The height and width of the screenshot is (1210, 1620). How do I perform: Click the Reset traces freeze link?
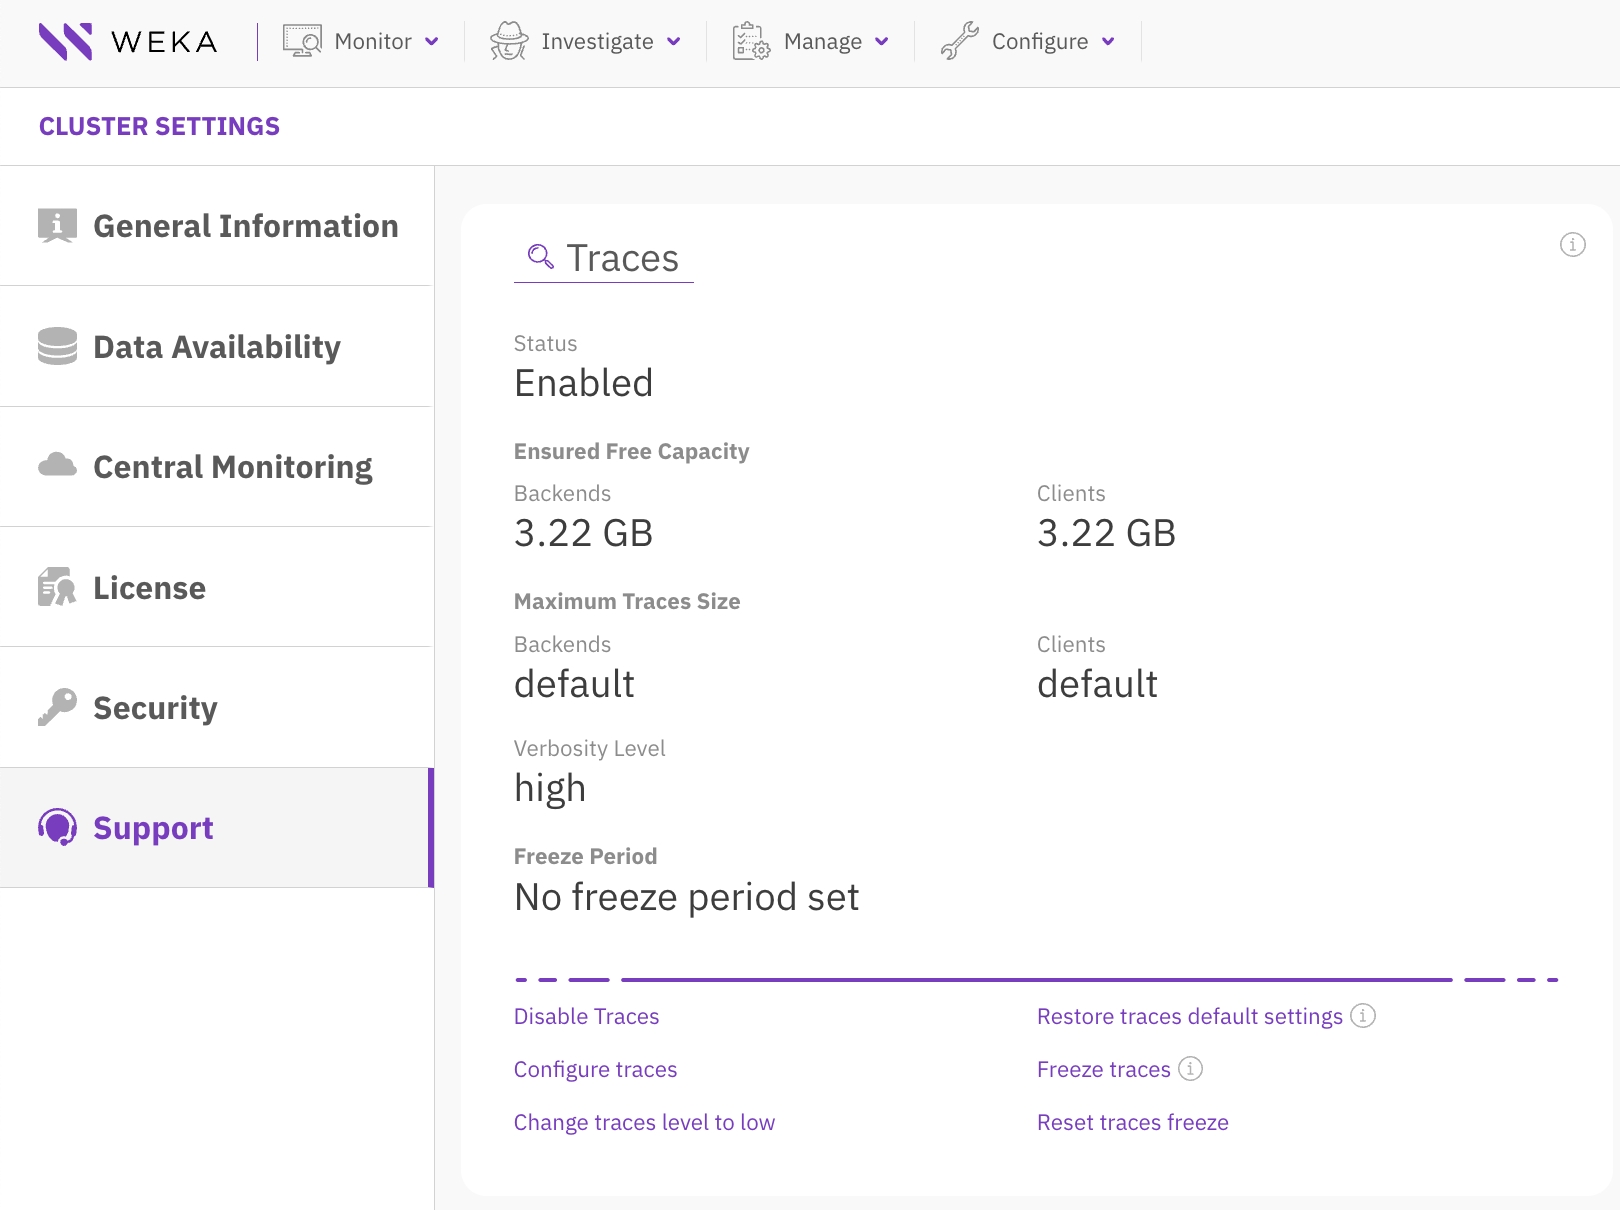click(x=1132, y=1123)
